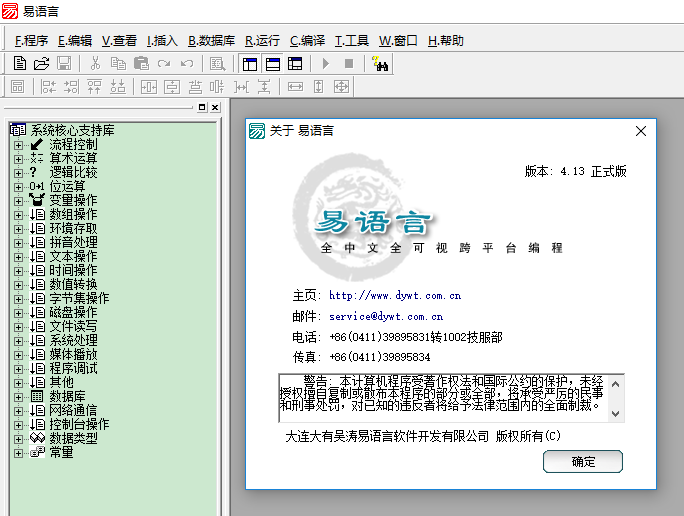Image resolution: width=684 pixels, height=516 pixels.
Task: Click the equal horizontal spacing icon
Action: click(241, 87)
